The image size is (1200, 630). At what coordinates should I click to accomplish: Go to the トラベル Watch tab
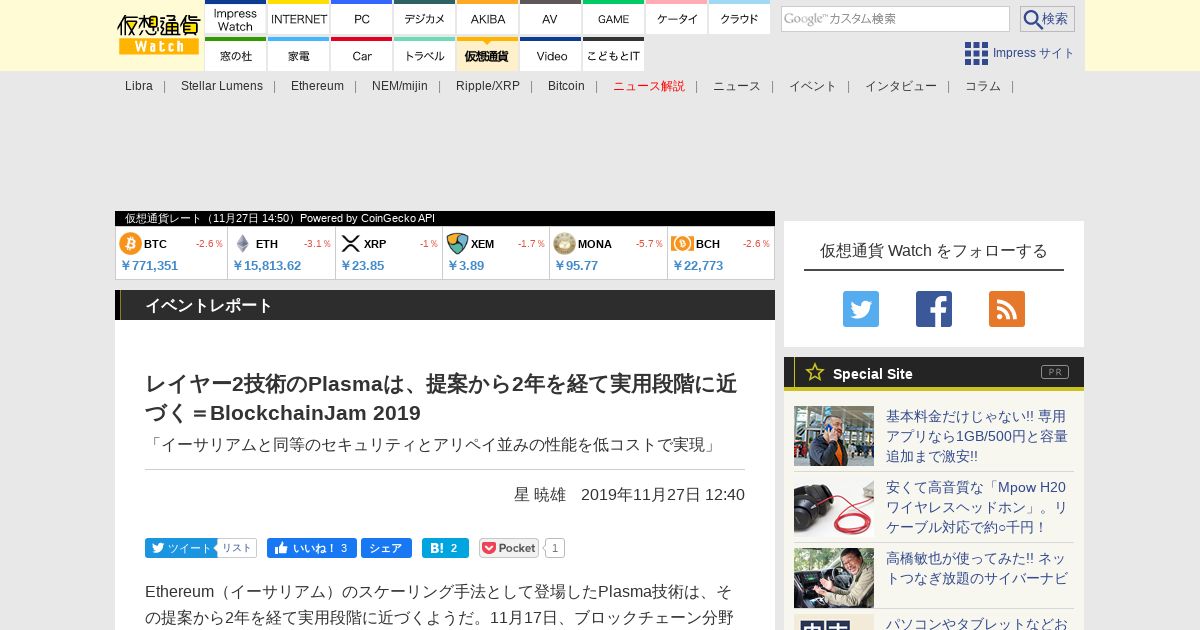coord(425,55)
